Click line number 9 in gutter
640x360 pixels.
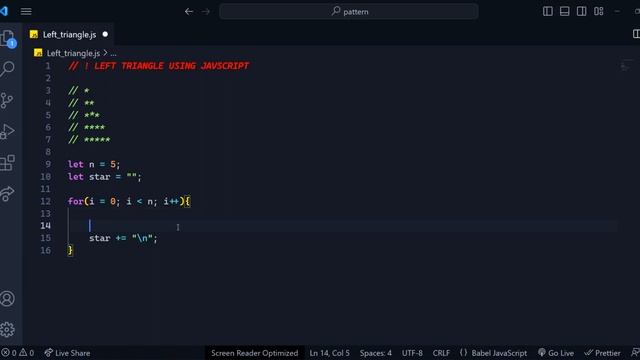[48, 164]
